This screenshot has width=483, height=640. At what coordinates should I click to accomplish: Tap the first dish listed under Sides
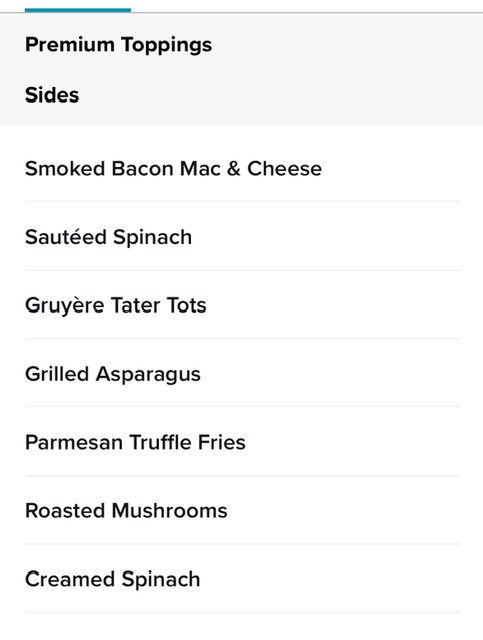click(x=243, y=169)
